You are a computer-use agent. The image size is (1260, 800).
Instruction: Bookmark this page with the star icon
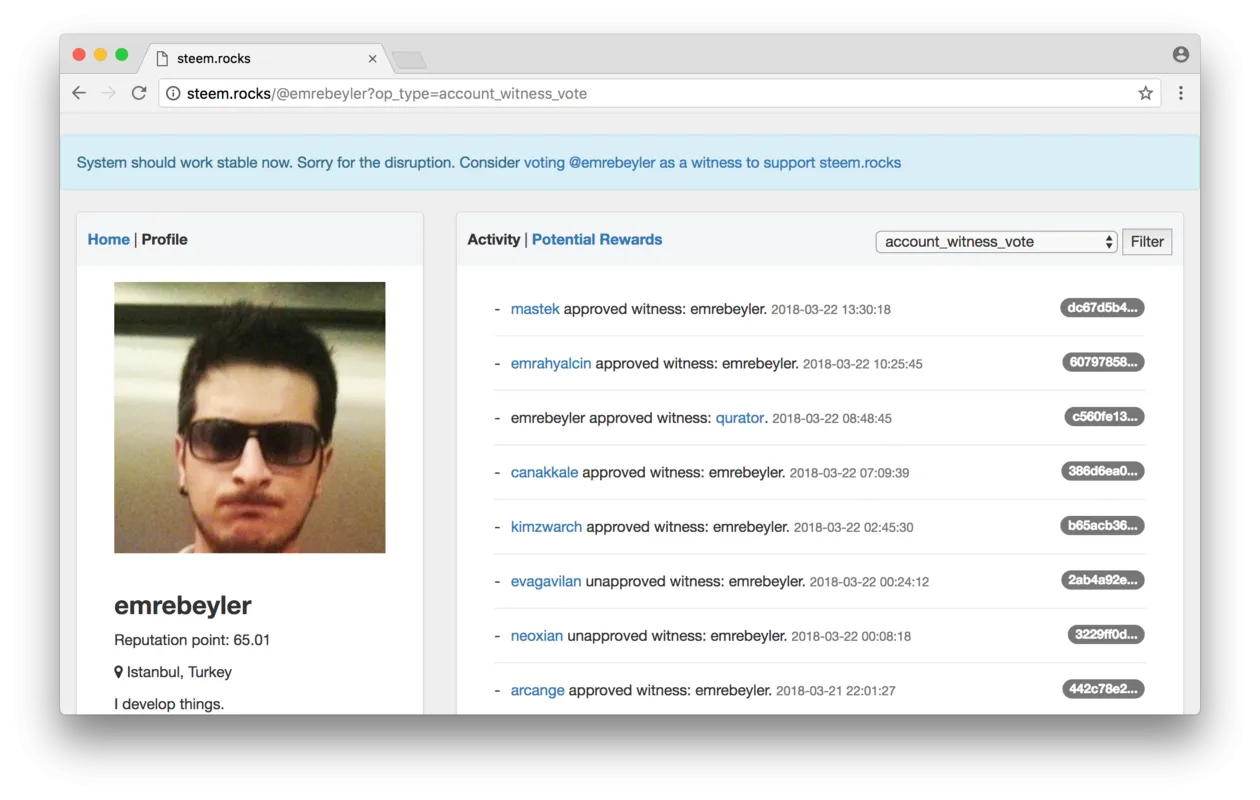[1146, 93]
